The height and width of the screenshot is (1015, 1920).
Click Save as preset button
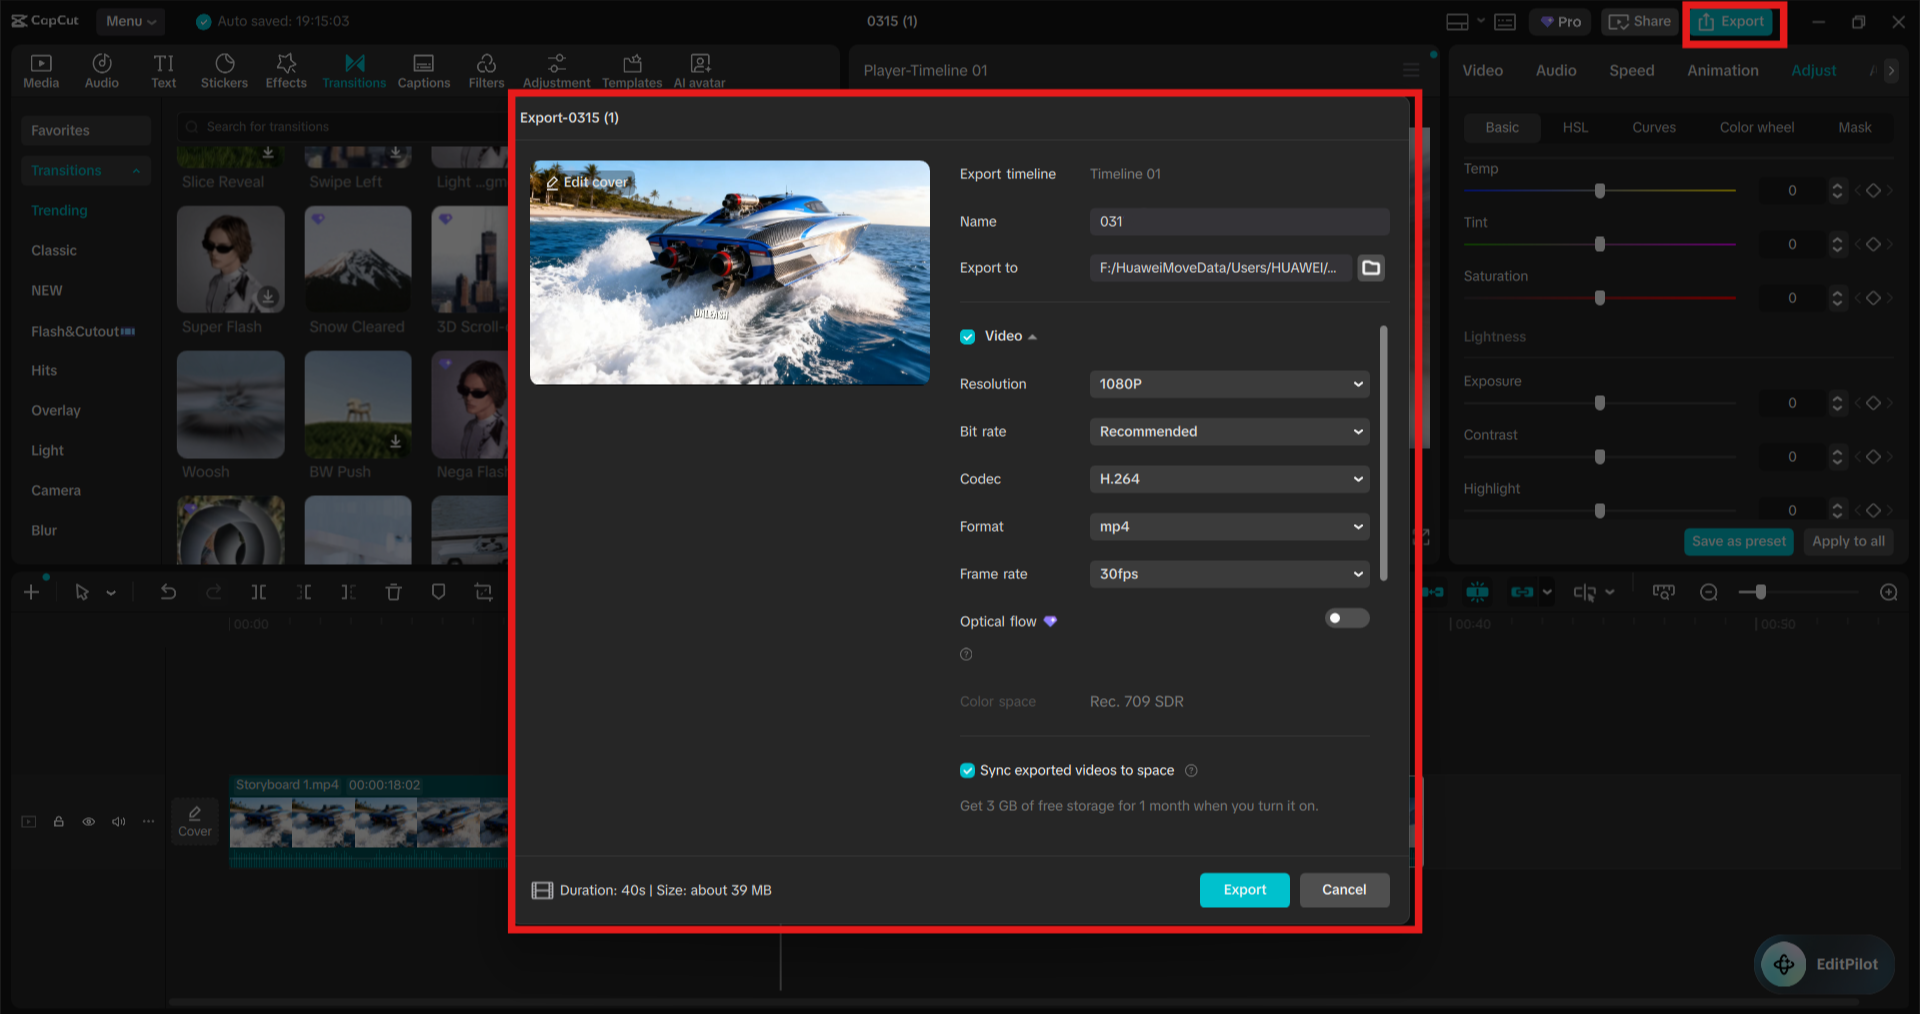pos(1739,542)
